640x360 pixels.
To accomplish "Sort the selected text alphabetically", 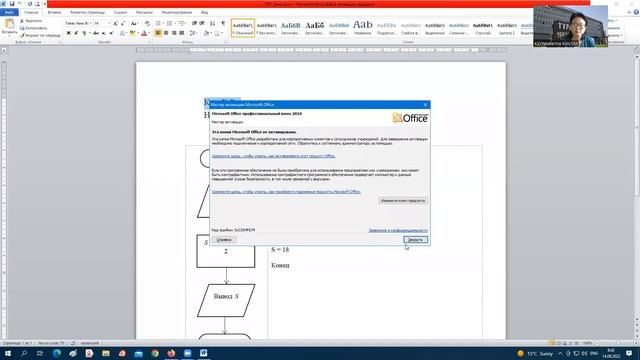I will [213, 24].
